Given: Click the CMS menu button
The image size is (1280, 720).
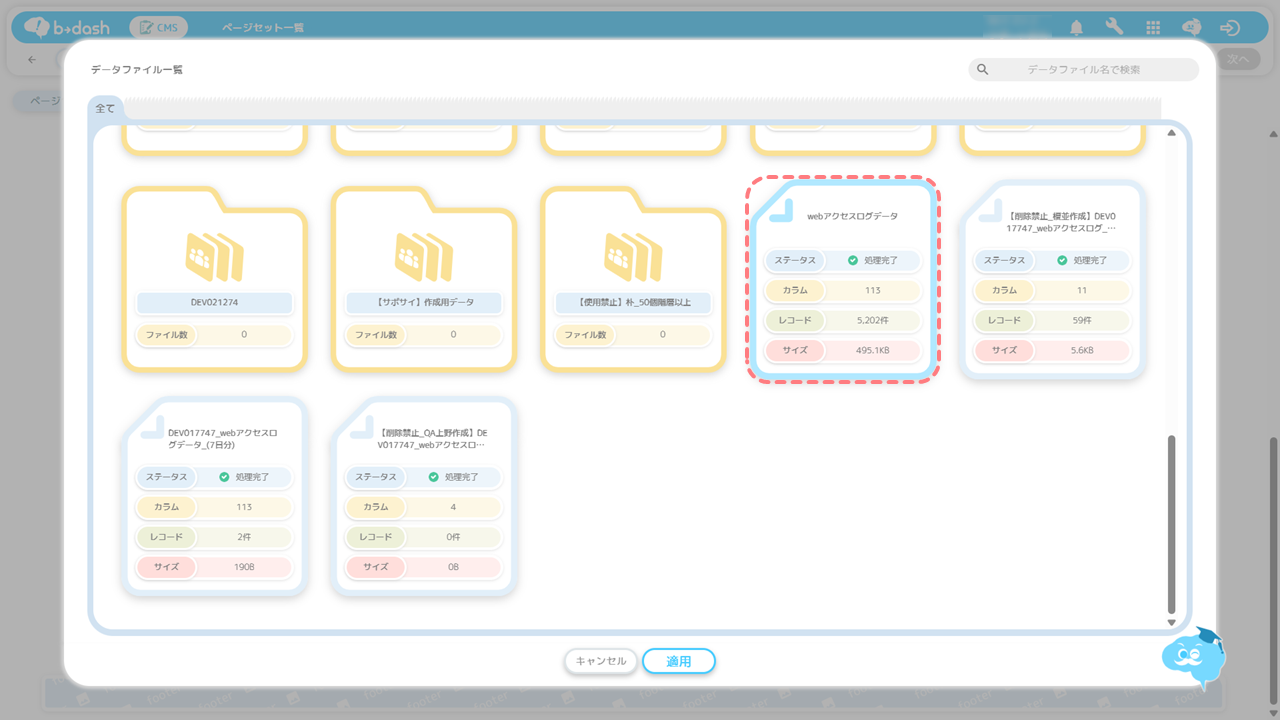Looking at the screenshot, I should (x=158, y=28).
